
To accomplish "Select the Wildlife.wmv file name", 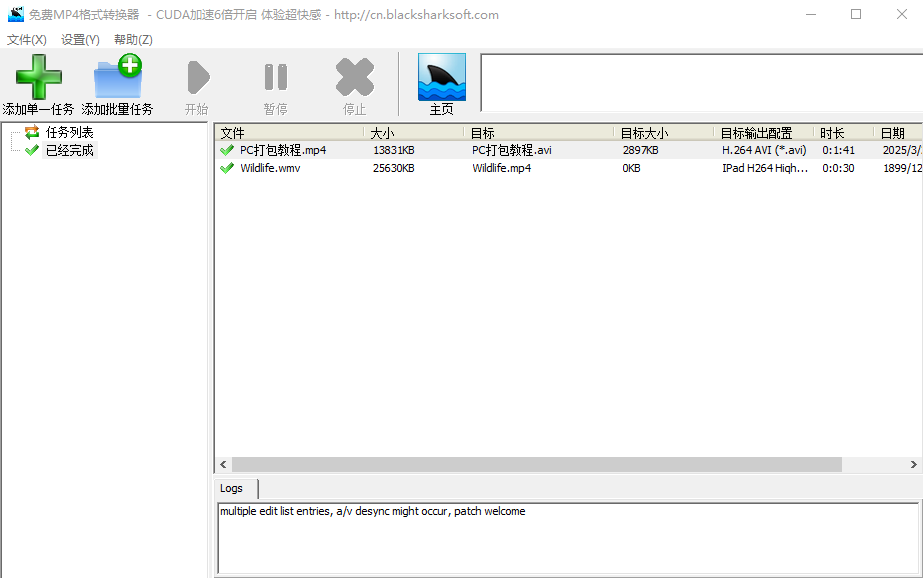I will 270,168.
